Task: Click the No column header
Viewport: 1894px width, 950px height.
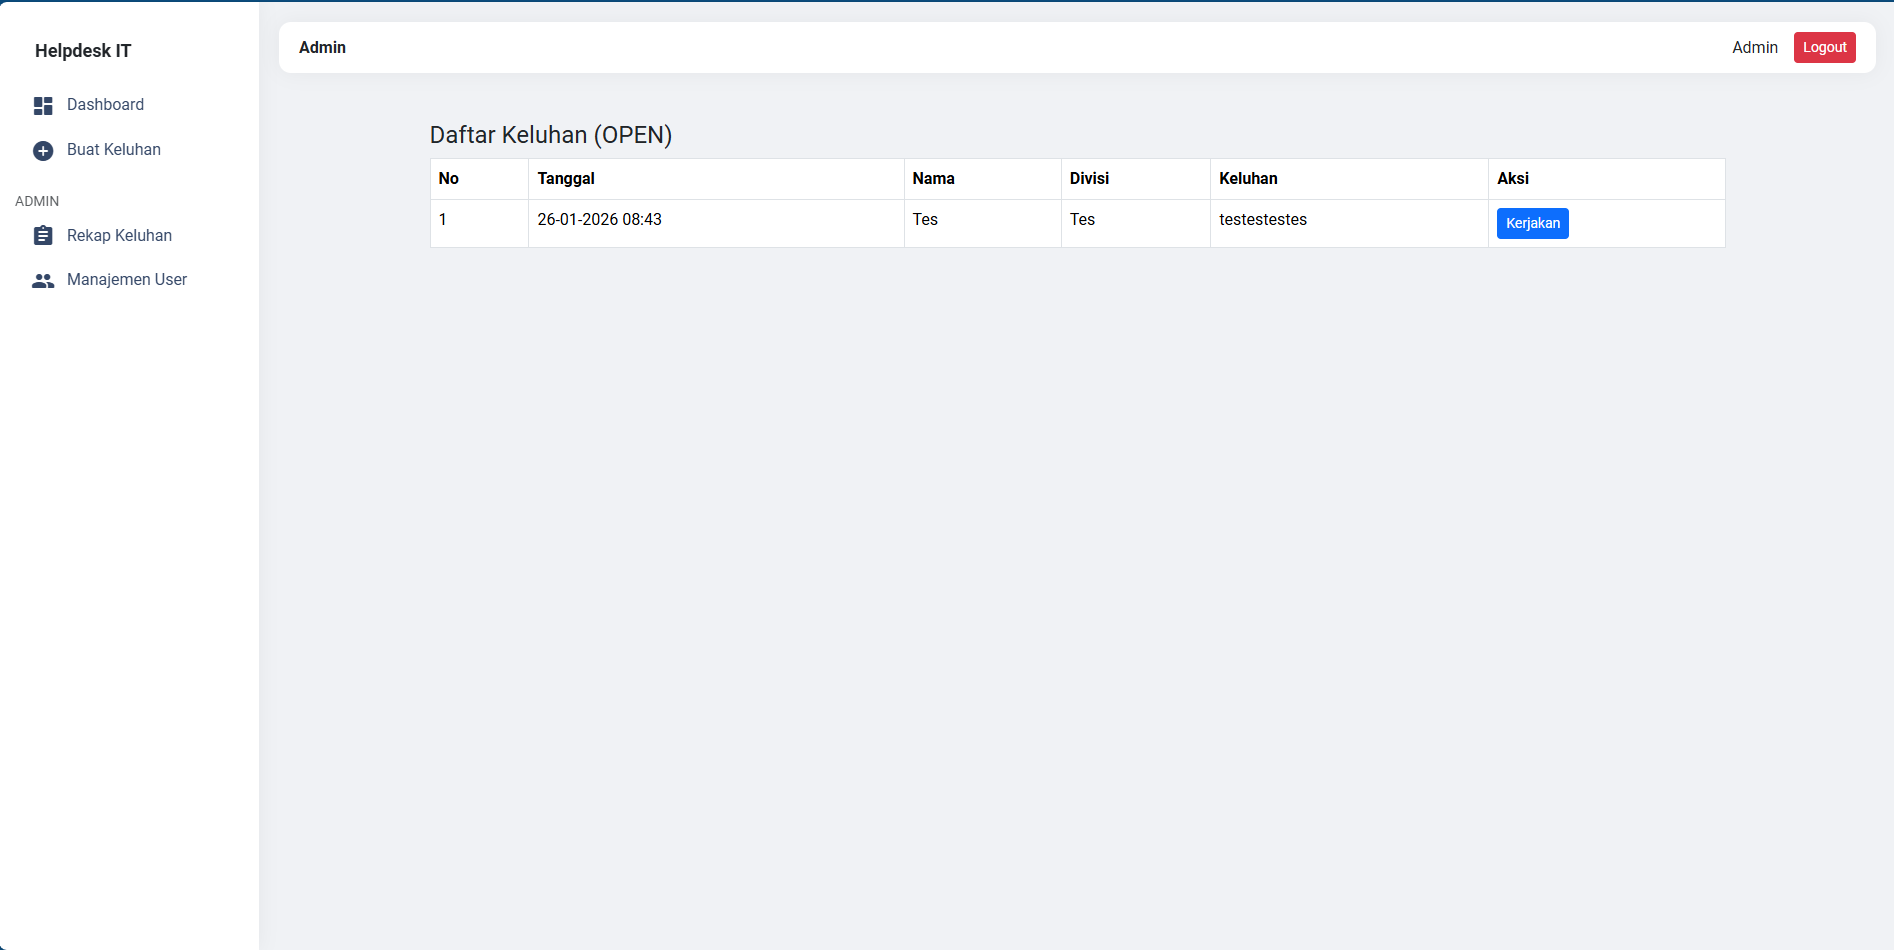Action: [x=449, y=179]
